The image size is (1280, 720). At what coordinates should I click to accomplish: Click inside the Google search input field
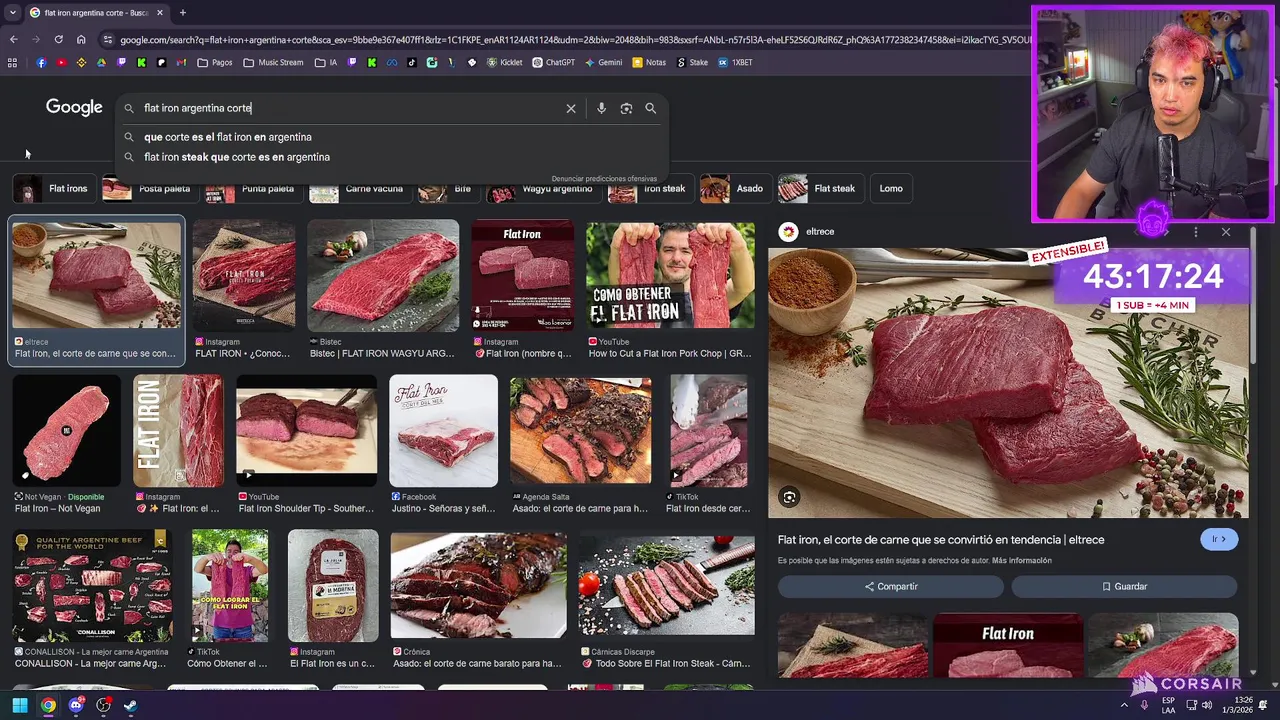click(x=350, y=108)
